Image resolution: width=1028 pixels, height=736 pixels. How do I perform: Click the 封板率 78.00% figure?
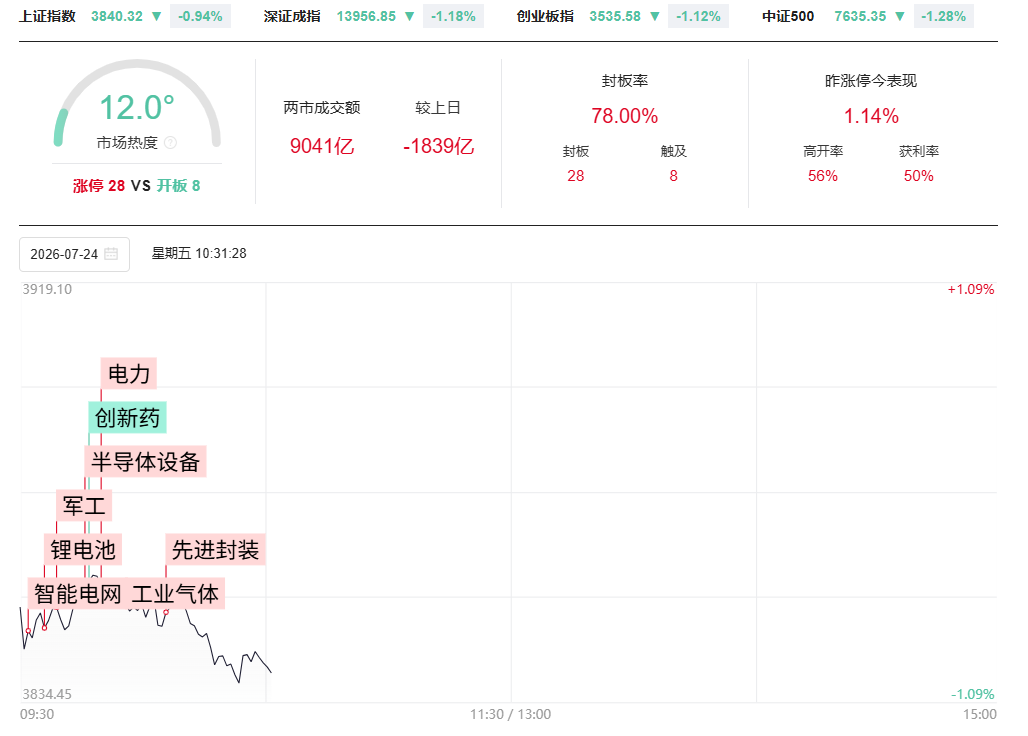(624, 116)
